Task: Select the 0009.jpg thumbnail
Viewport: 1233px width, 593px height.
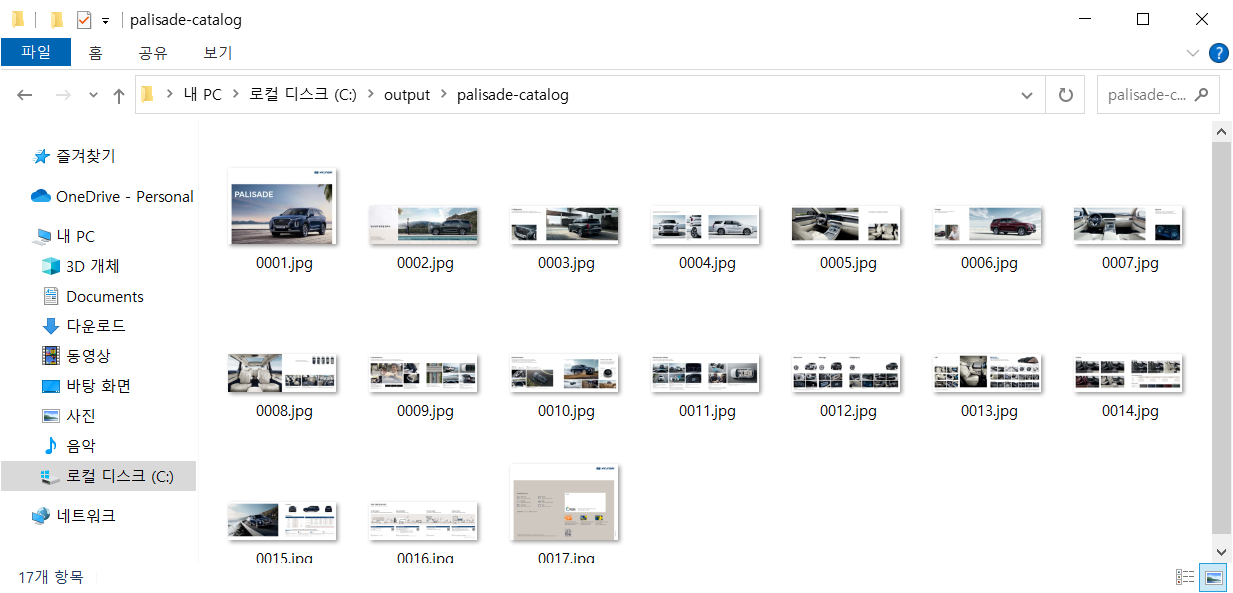Action: [x=423, y=373]
